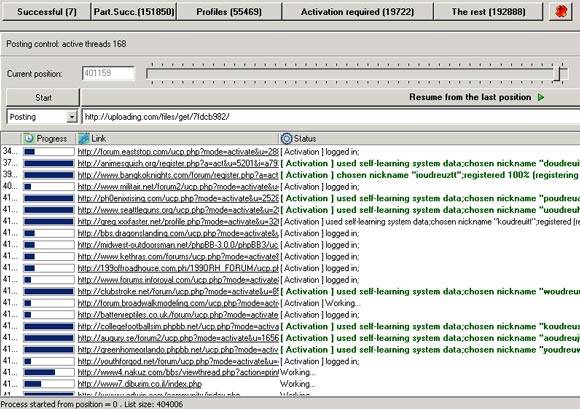
Task: Click status bar text List size 404006
Action: tap(154, 404)
